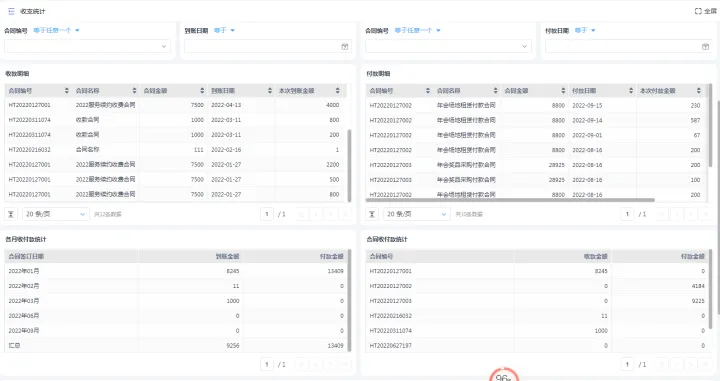Open calendar icon in 付款日期 field
Image resolution: width=720 pixels, height=381 pixels.
706,46
